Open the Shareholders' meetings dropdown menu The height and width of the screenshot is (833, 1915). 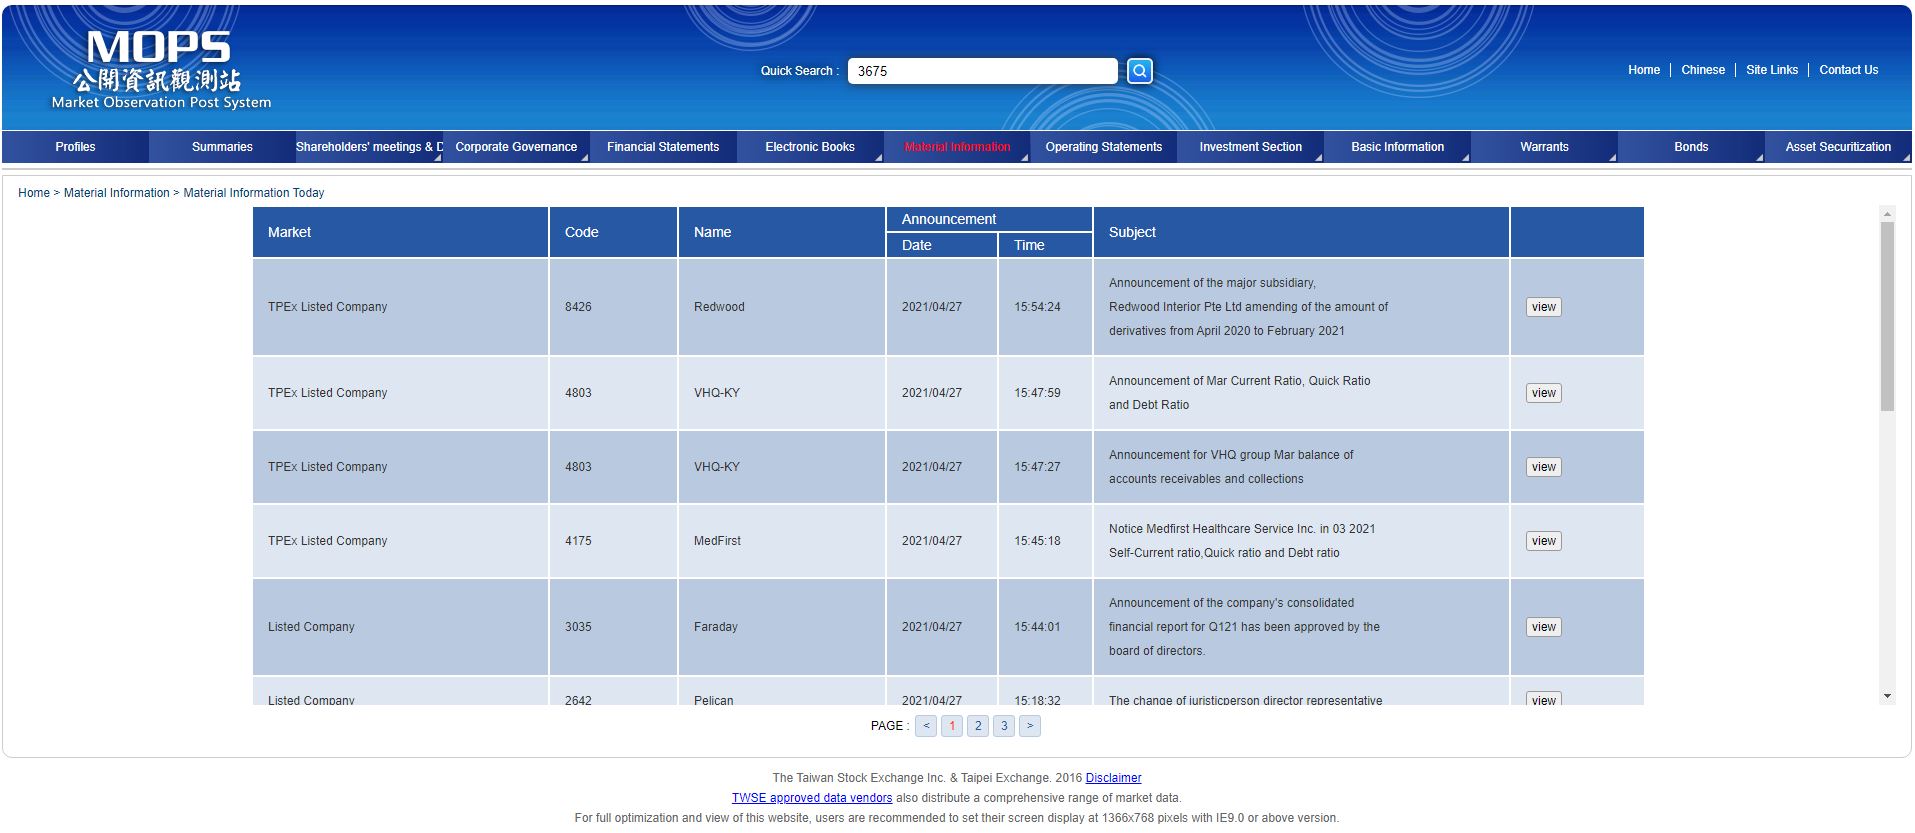(369, 147)
